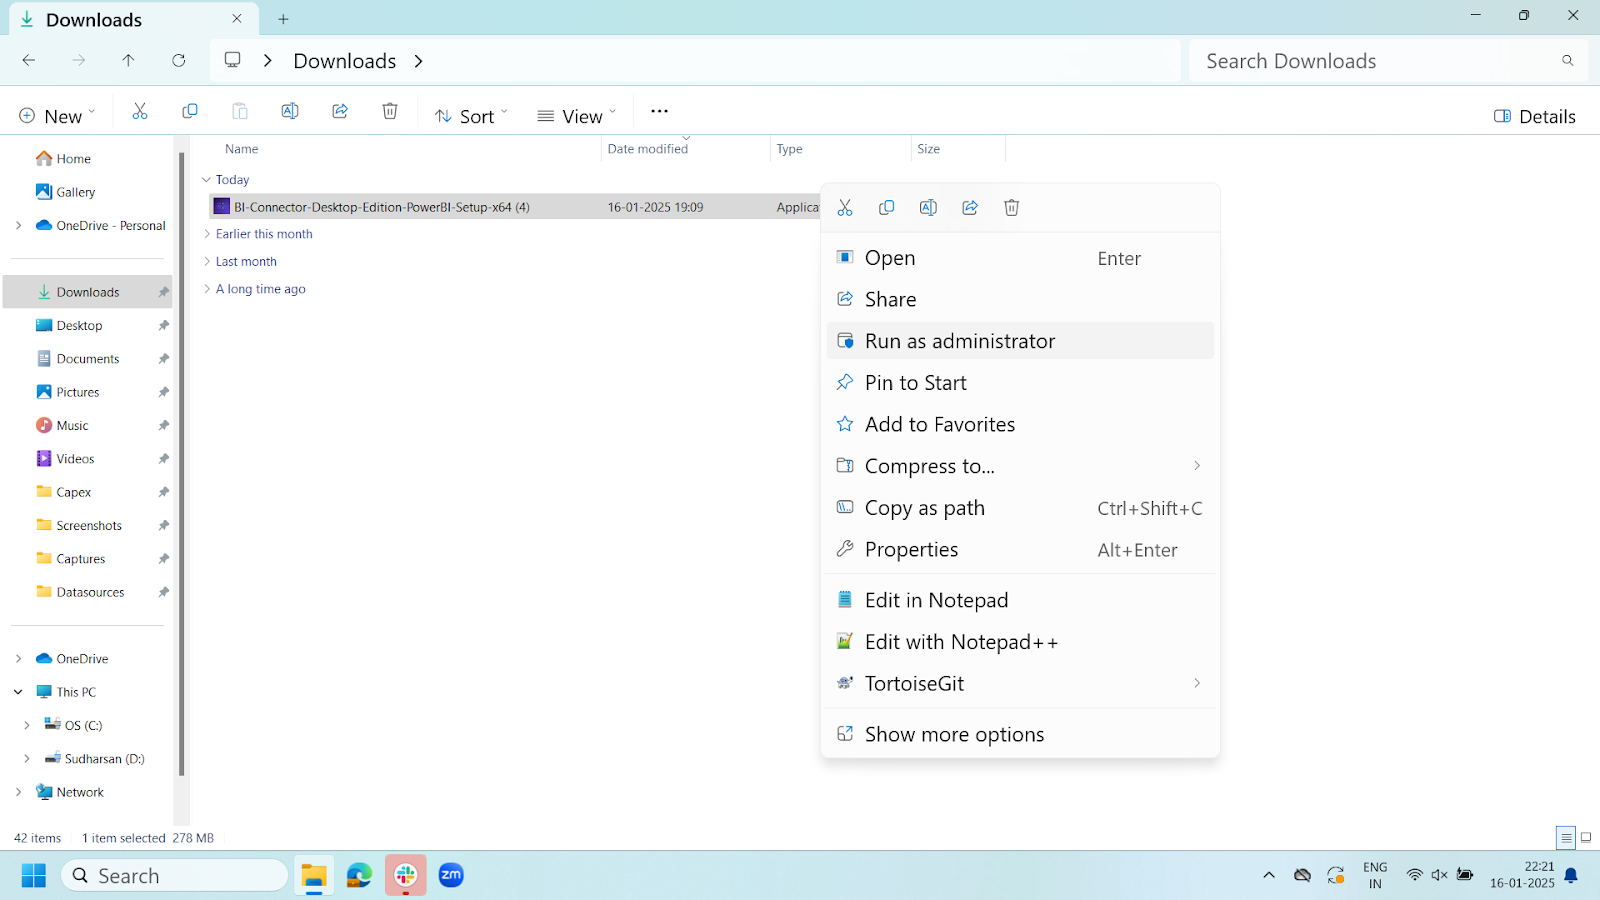Share the file via the context menu icon
The height and width of the screenshot is (900, 1600).
point(970,208)
